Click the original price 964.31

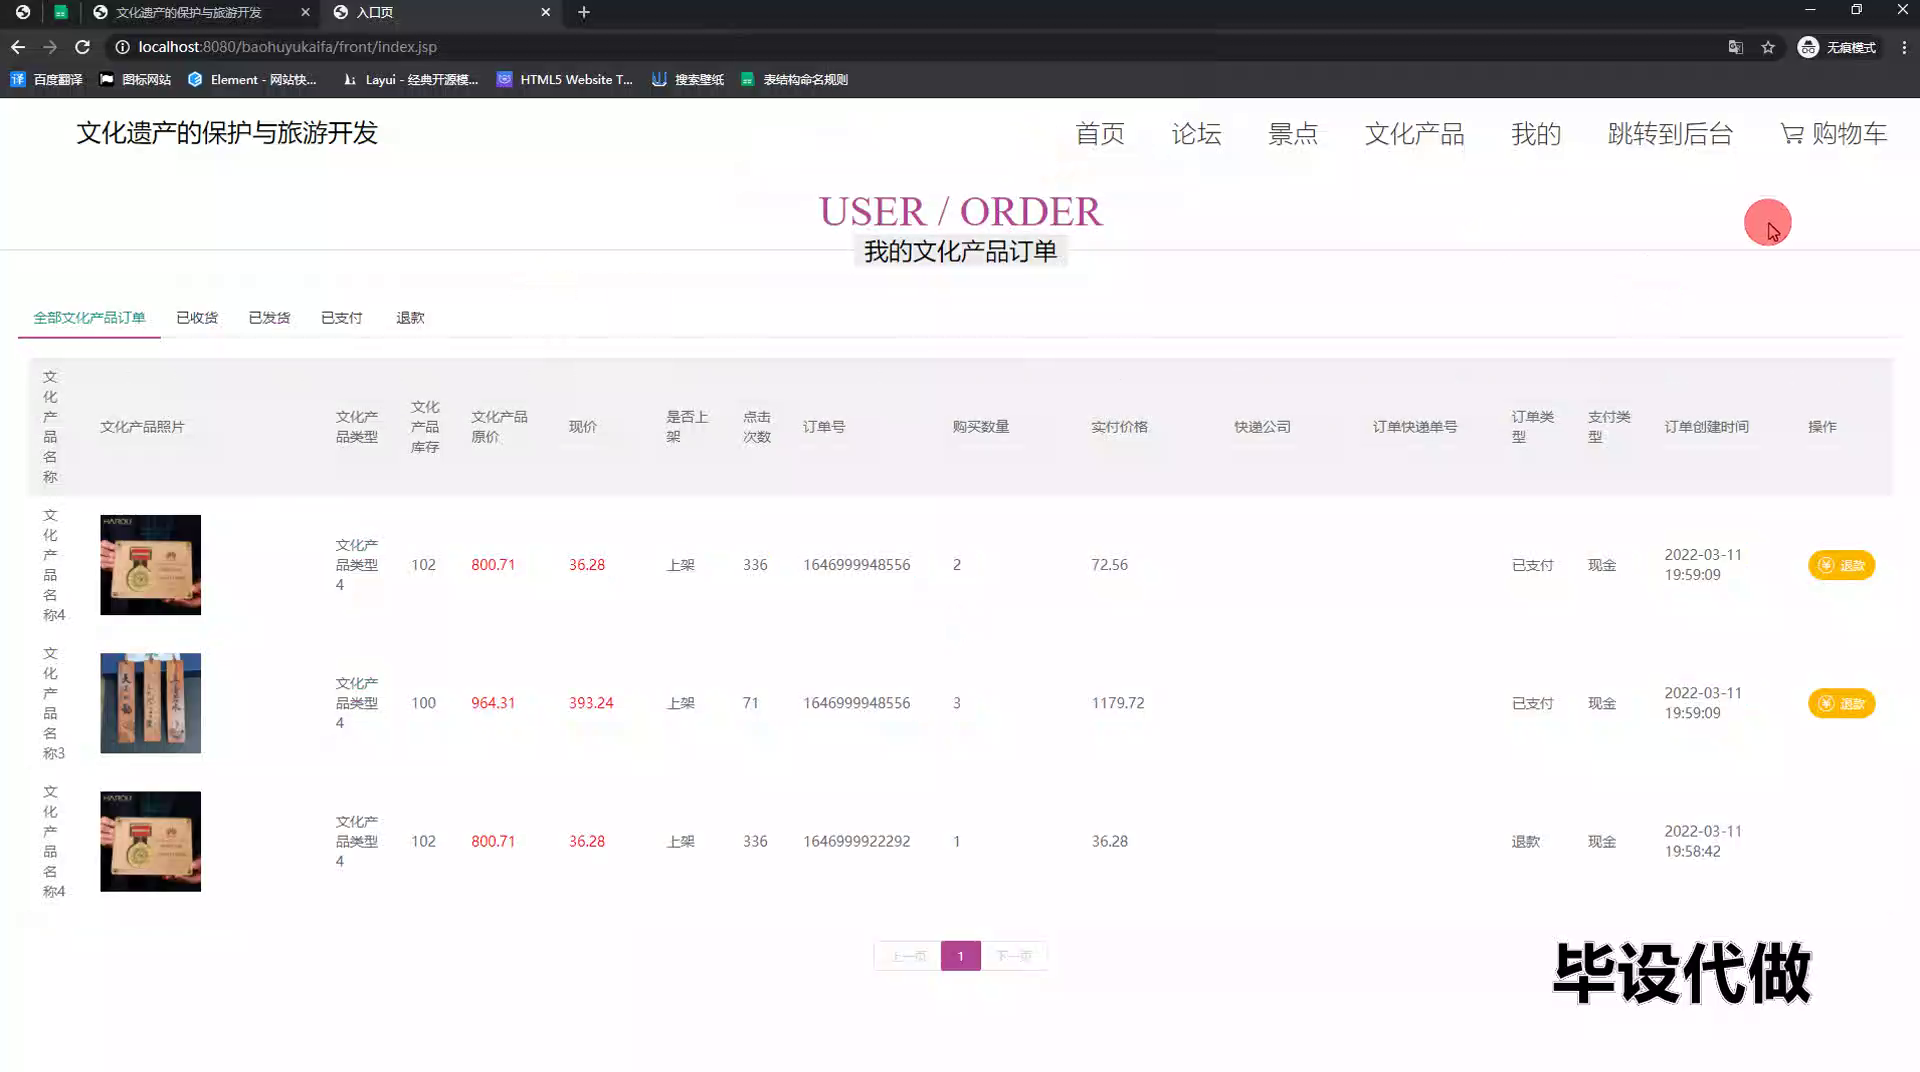pos(493,703)
